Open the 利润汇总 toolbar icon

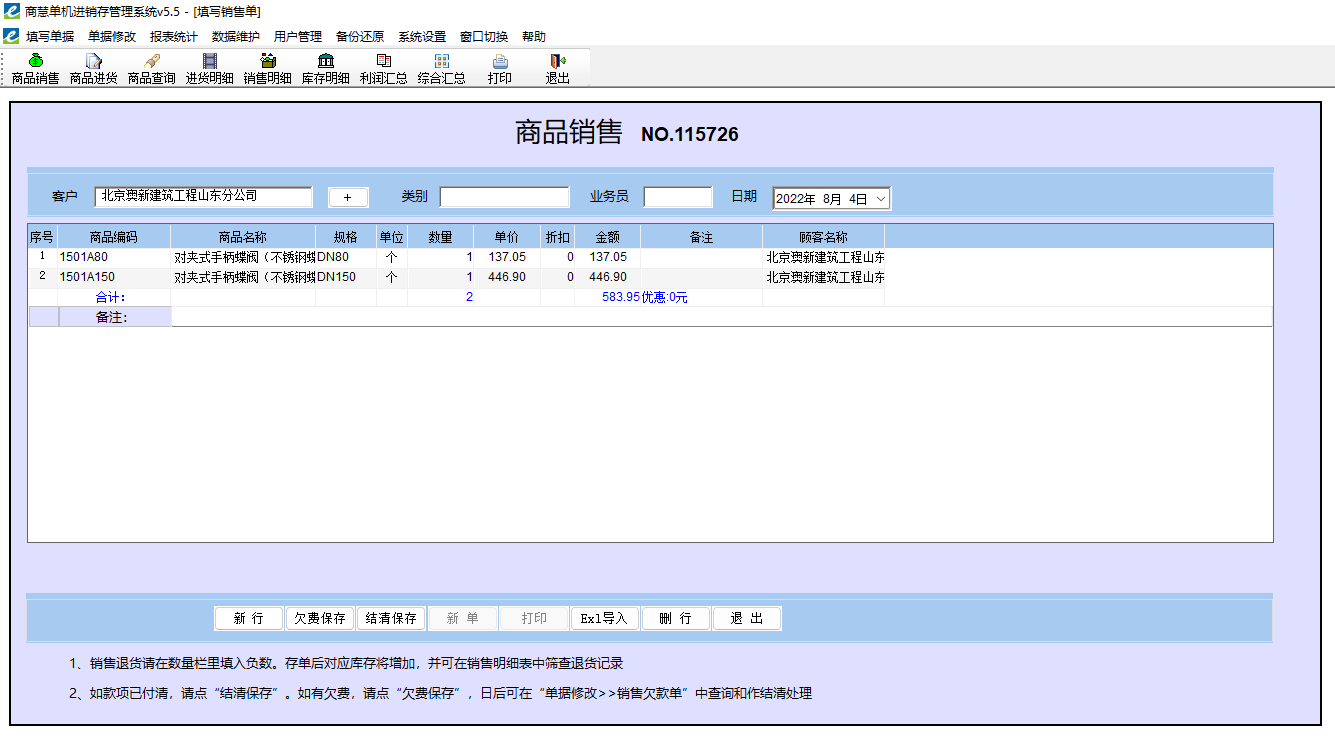pyautogui.click(x=383, y=69)
